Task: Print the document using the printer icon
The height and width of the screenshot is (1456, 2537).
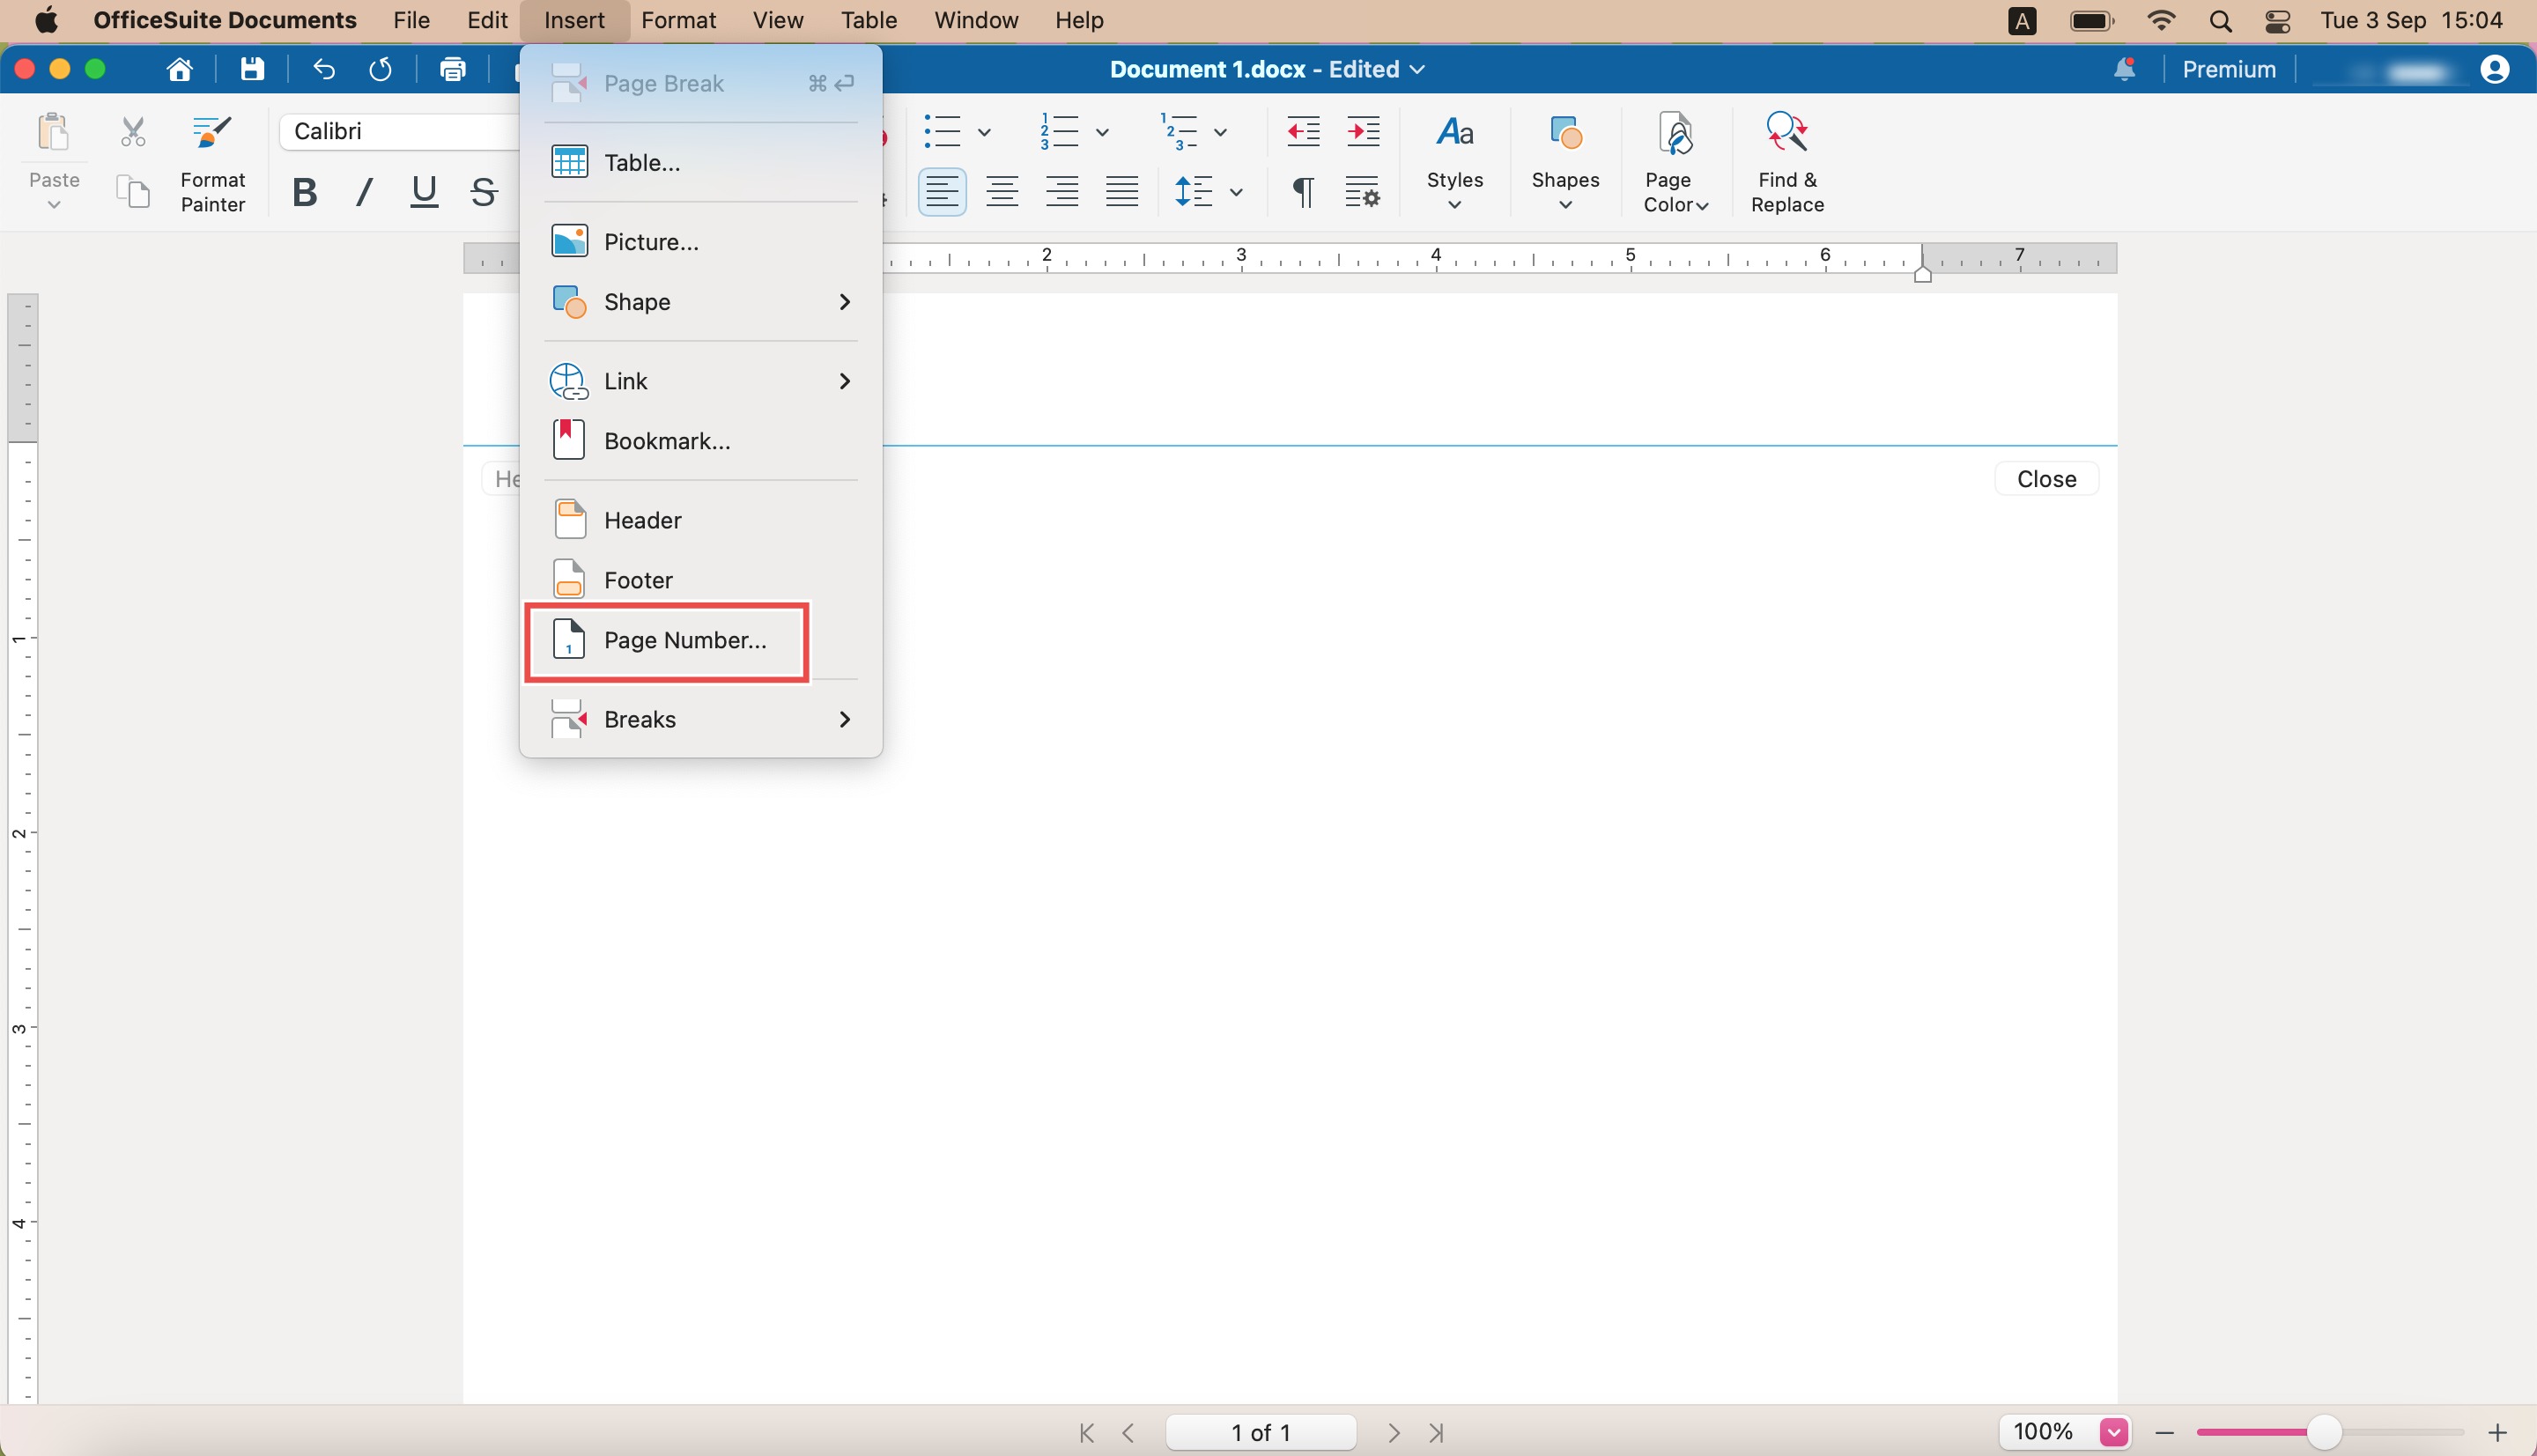Action: pos(453,69)
